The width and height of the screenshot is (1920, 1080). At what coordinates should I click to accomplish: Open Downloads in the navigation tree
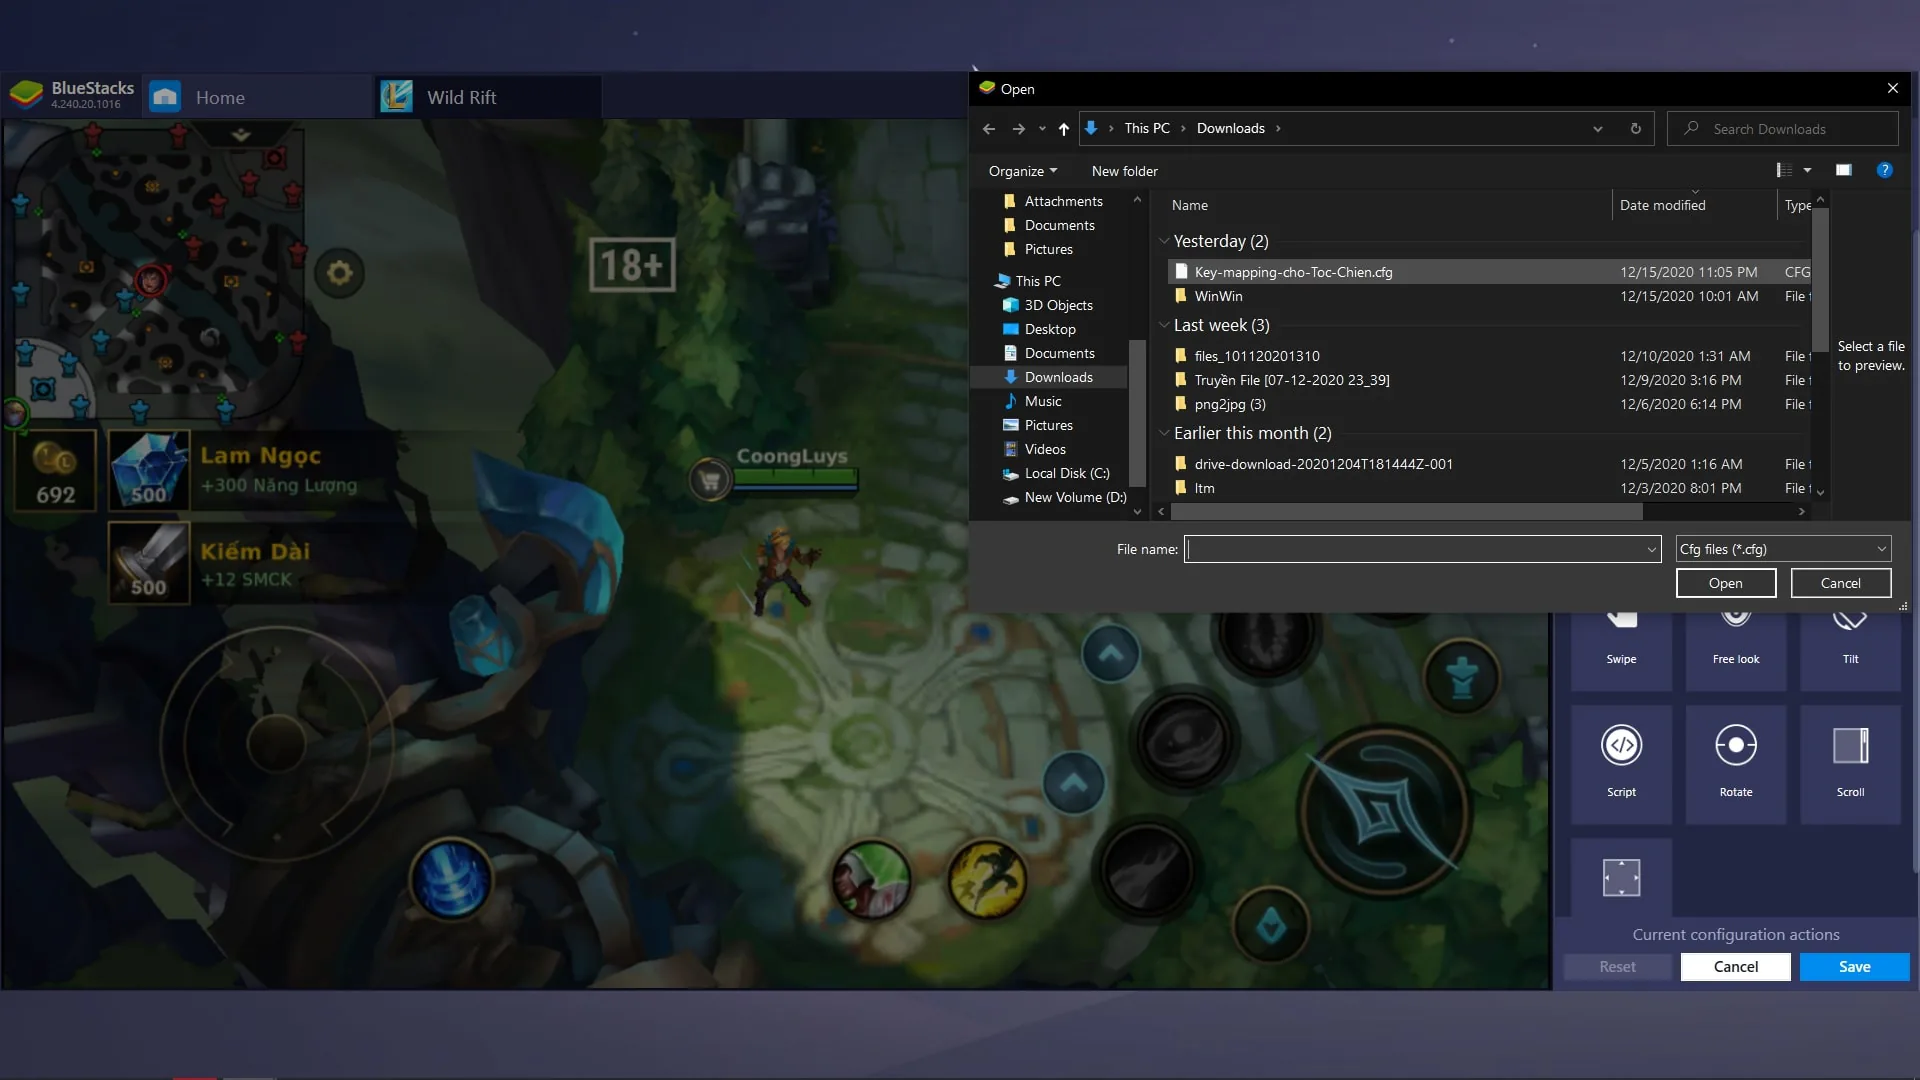click(1058, 377)
